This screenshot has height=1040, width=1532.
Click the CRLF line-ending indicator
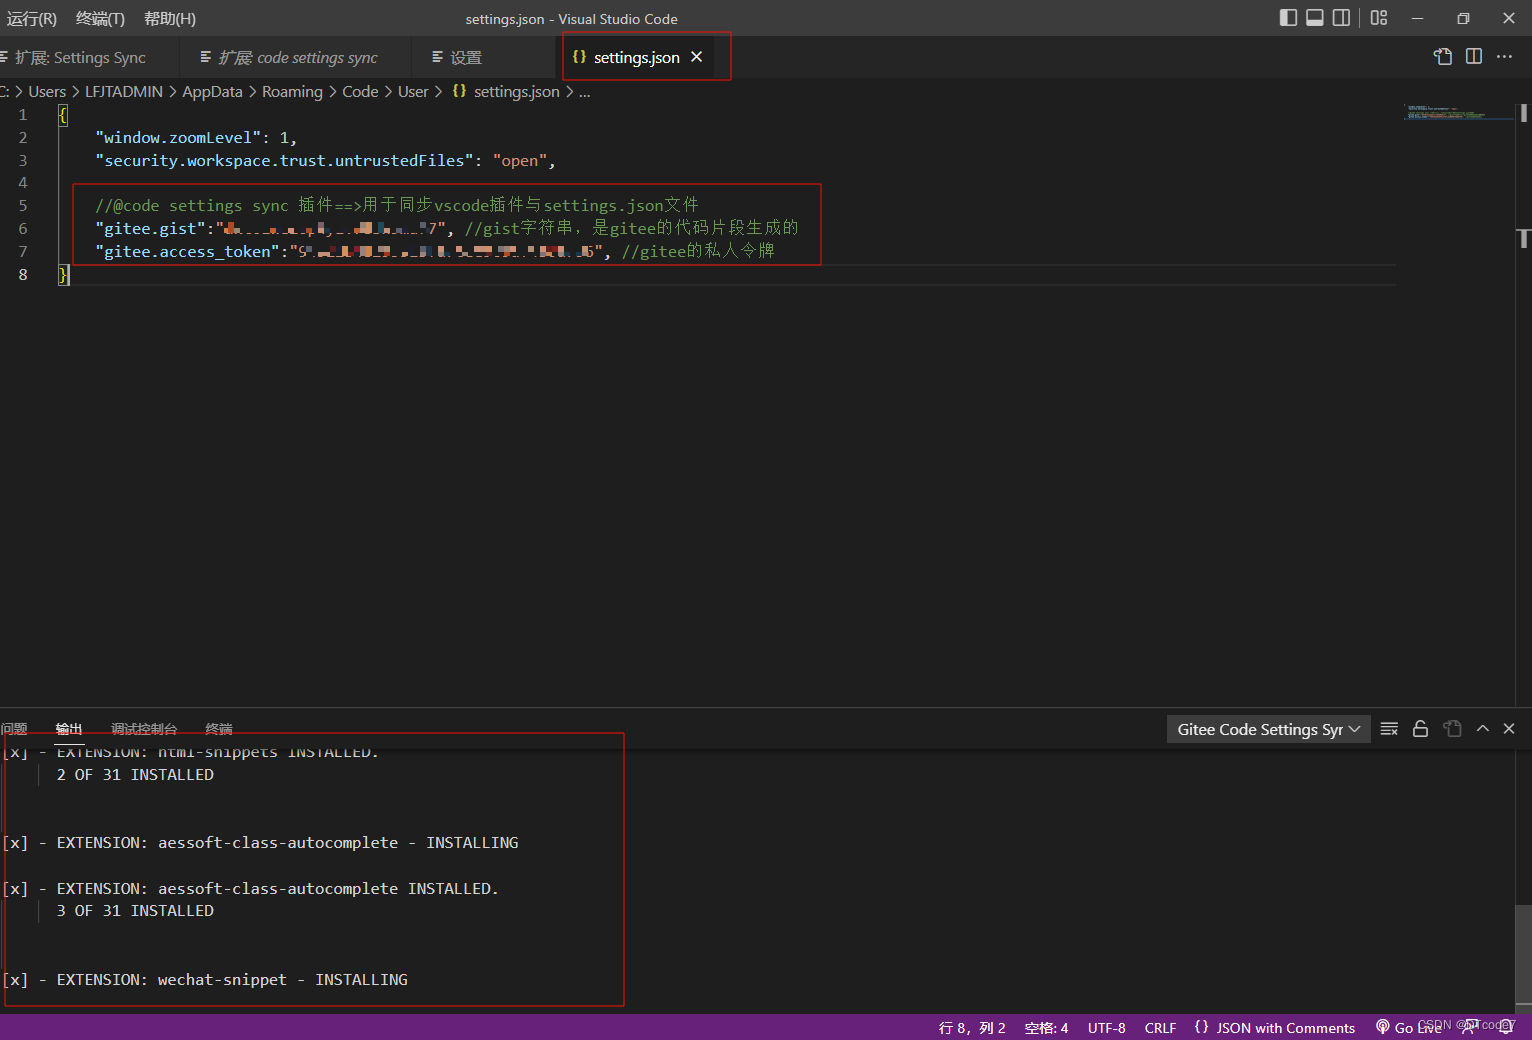[x=1159, y=1027]
